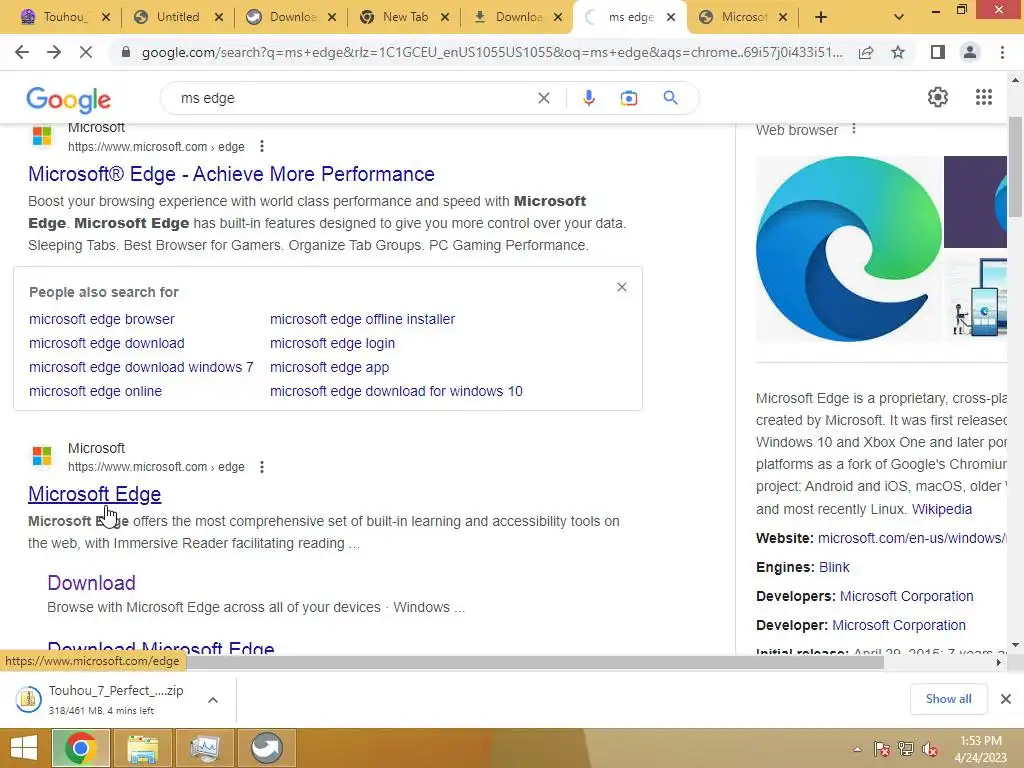
Task: Show all downloads button
Action: 948,699
